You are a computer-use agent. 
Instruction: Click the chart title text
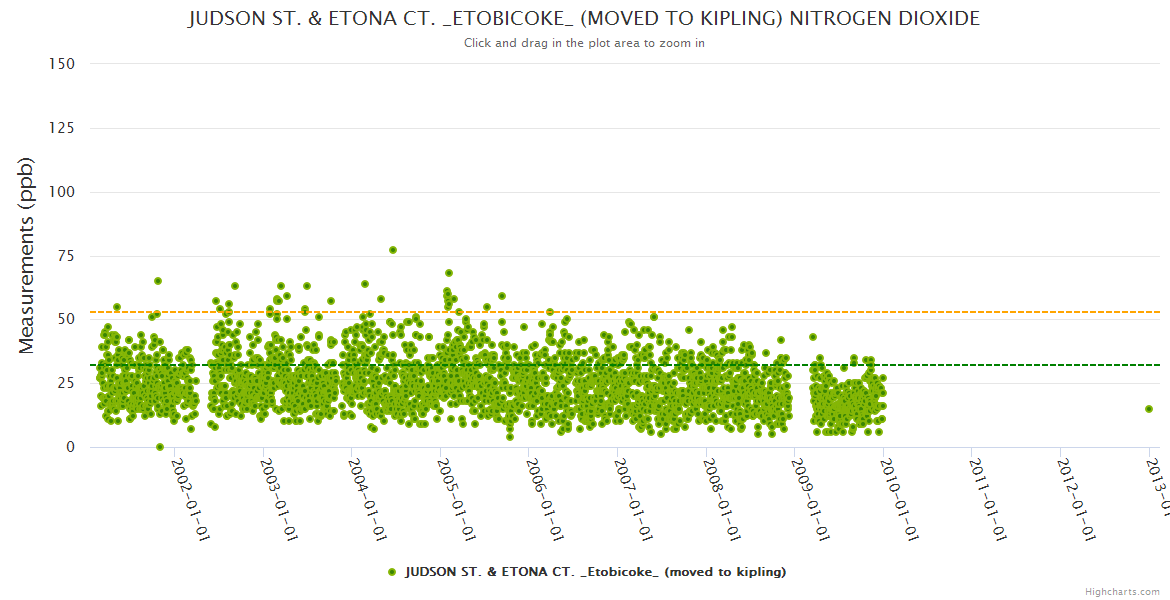tap(584, 19)
